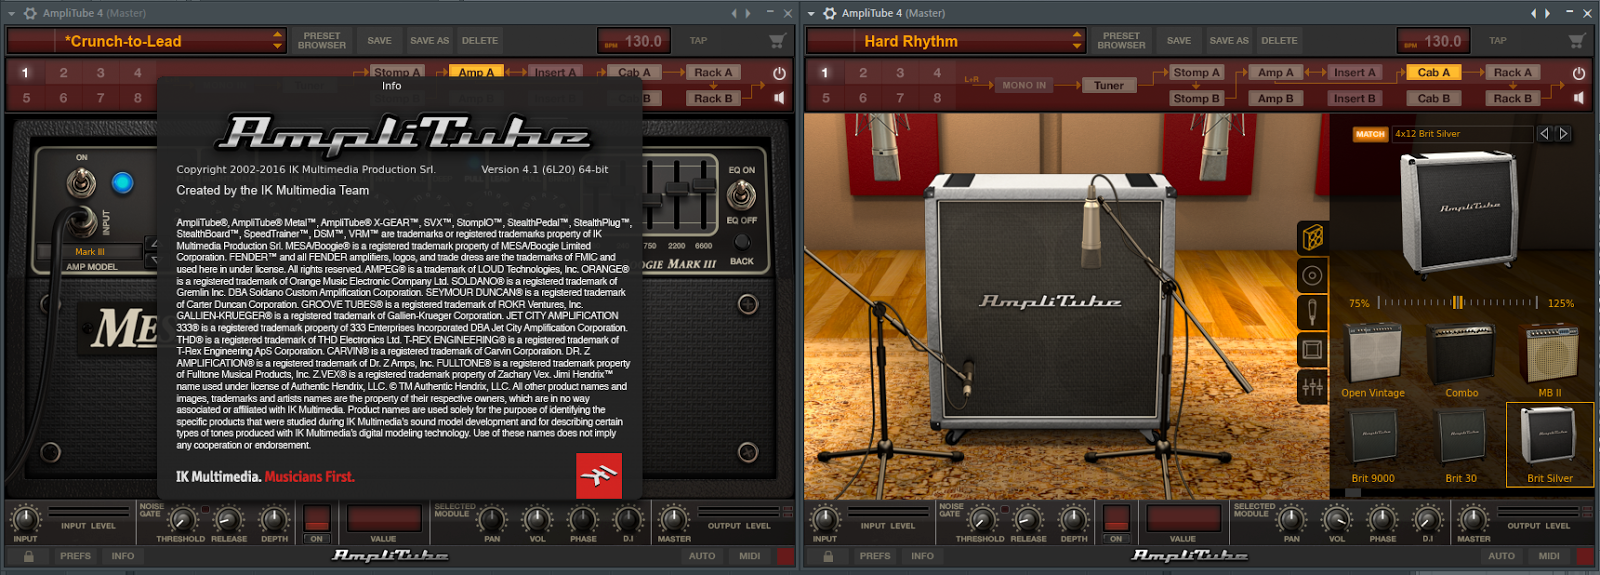Click power icon in right window signal chain
Viewport: 1600px width, 575px height.
pyautogui.click(x=1579, y=73)
